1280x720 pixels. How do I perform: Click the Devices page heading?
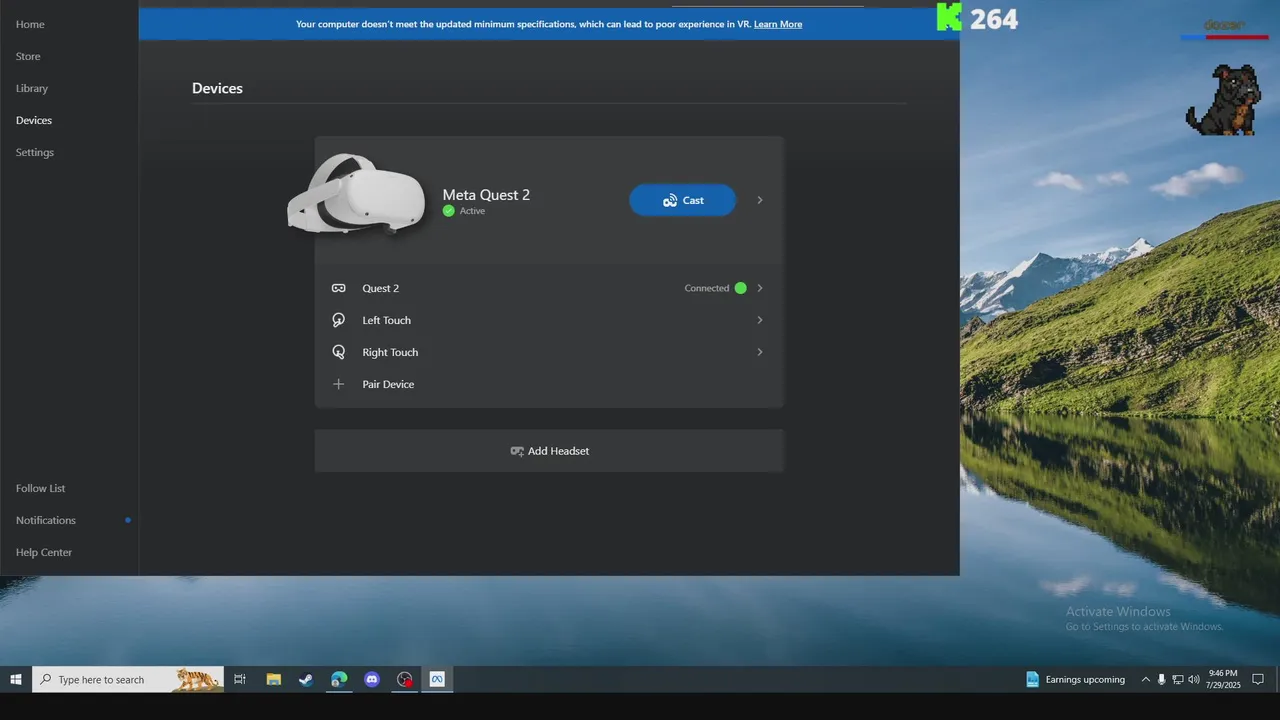217,88
